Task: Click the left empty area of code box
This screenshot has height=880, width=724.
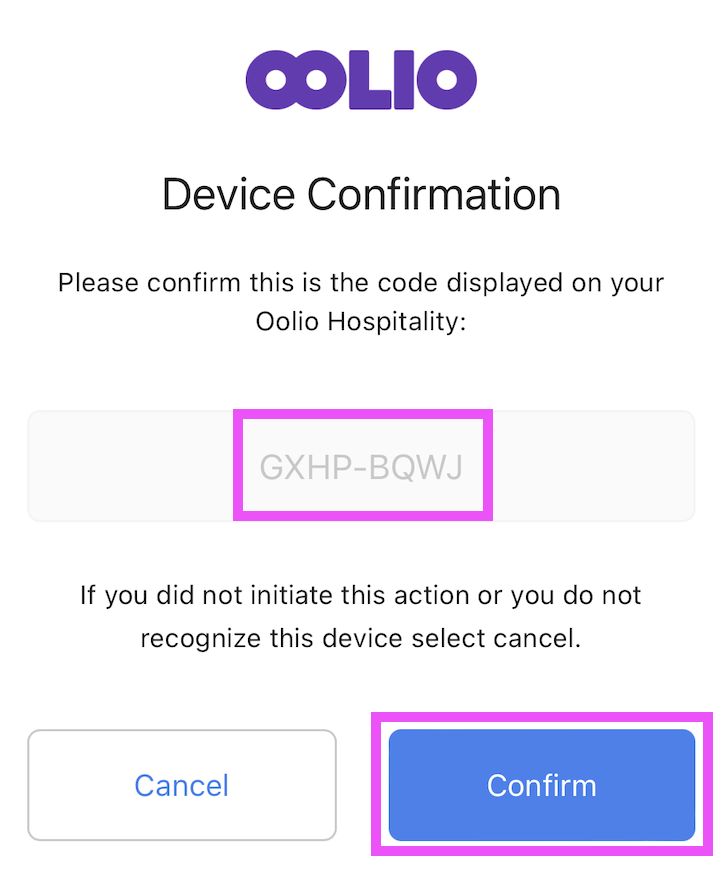Action: click(130, 466)
